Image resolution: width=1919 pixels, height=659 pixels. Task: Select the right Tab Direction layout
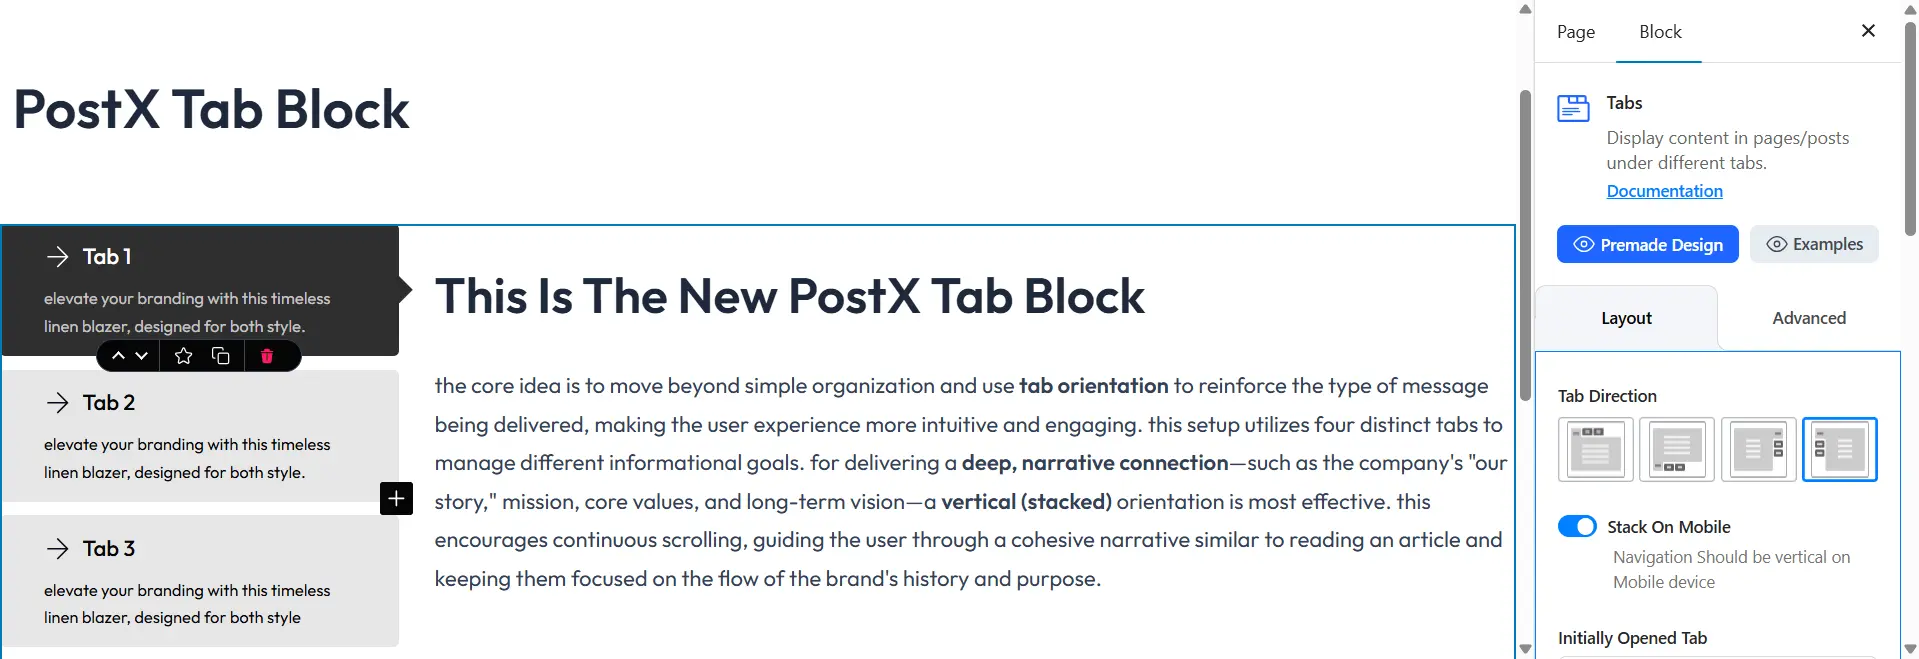[x=1759, y=449]
